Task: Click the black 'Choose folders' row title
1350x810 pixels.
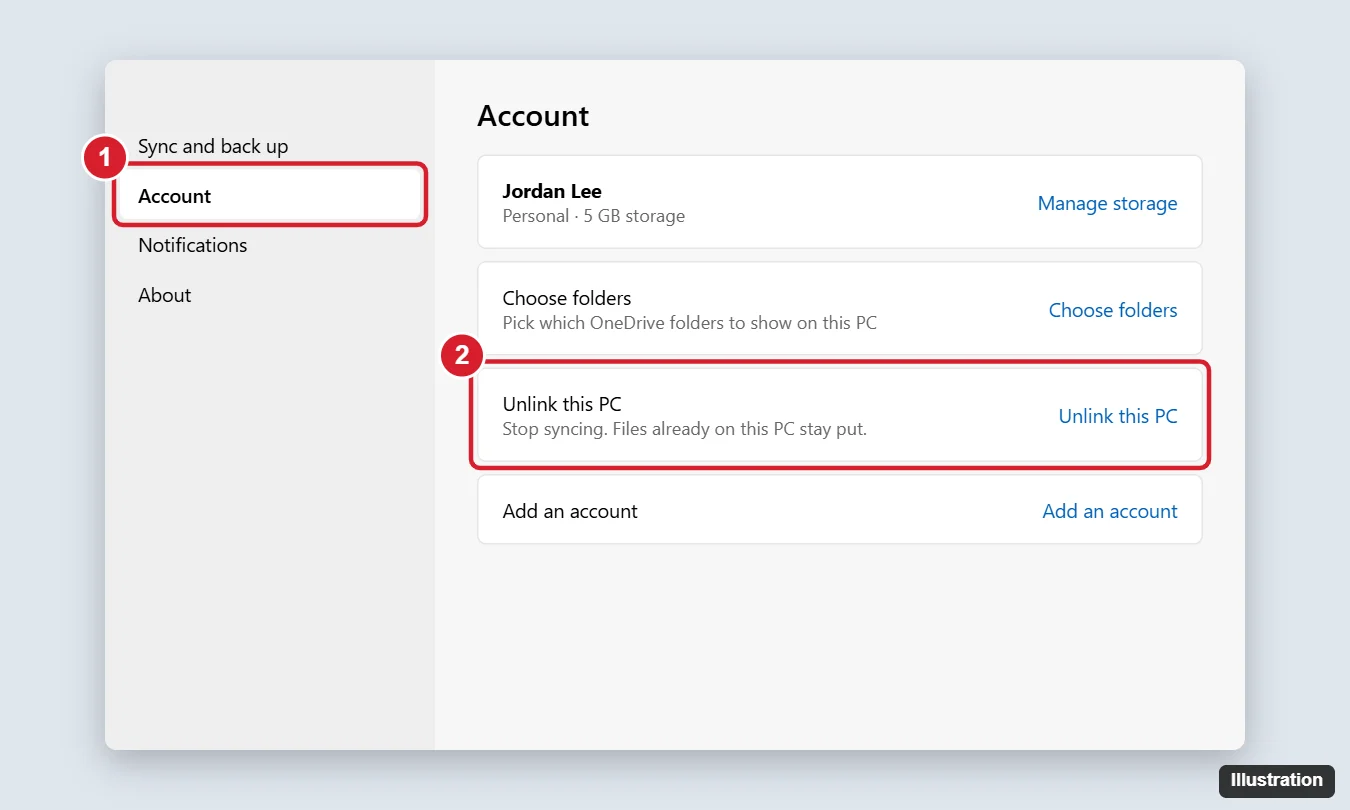Action: point(567,298)
